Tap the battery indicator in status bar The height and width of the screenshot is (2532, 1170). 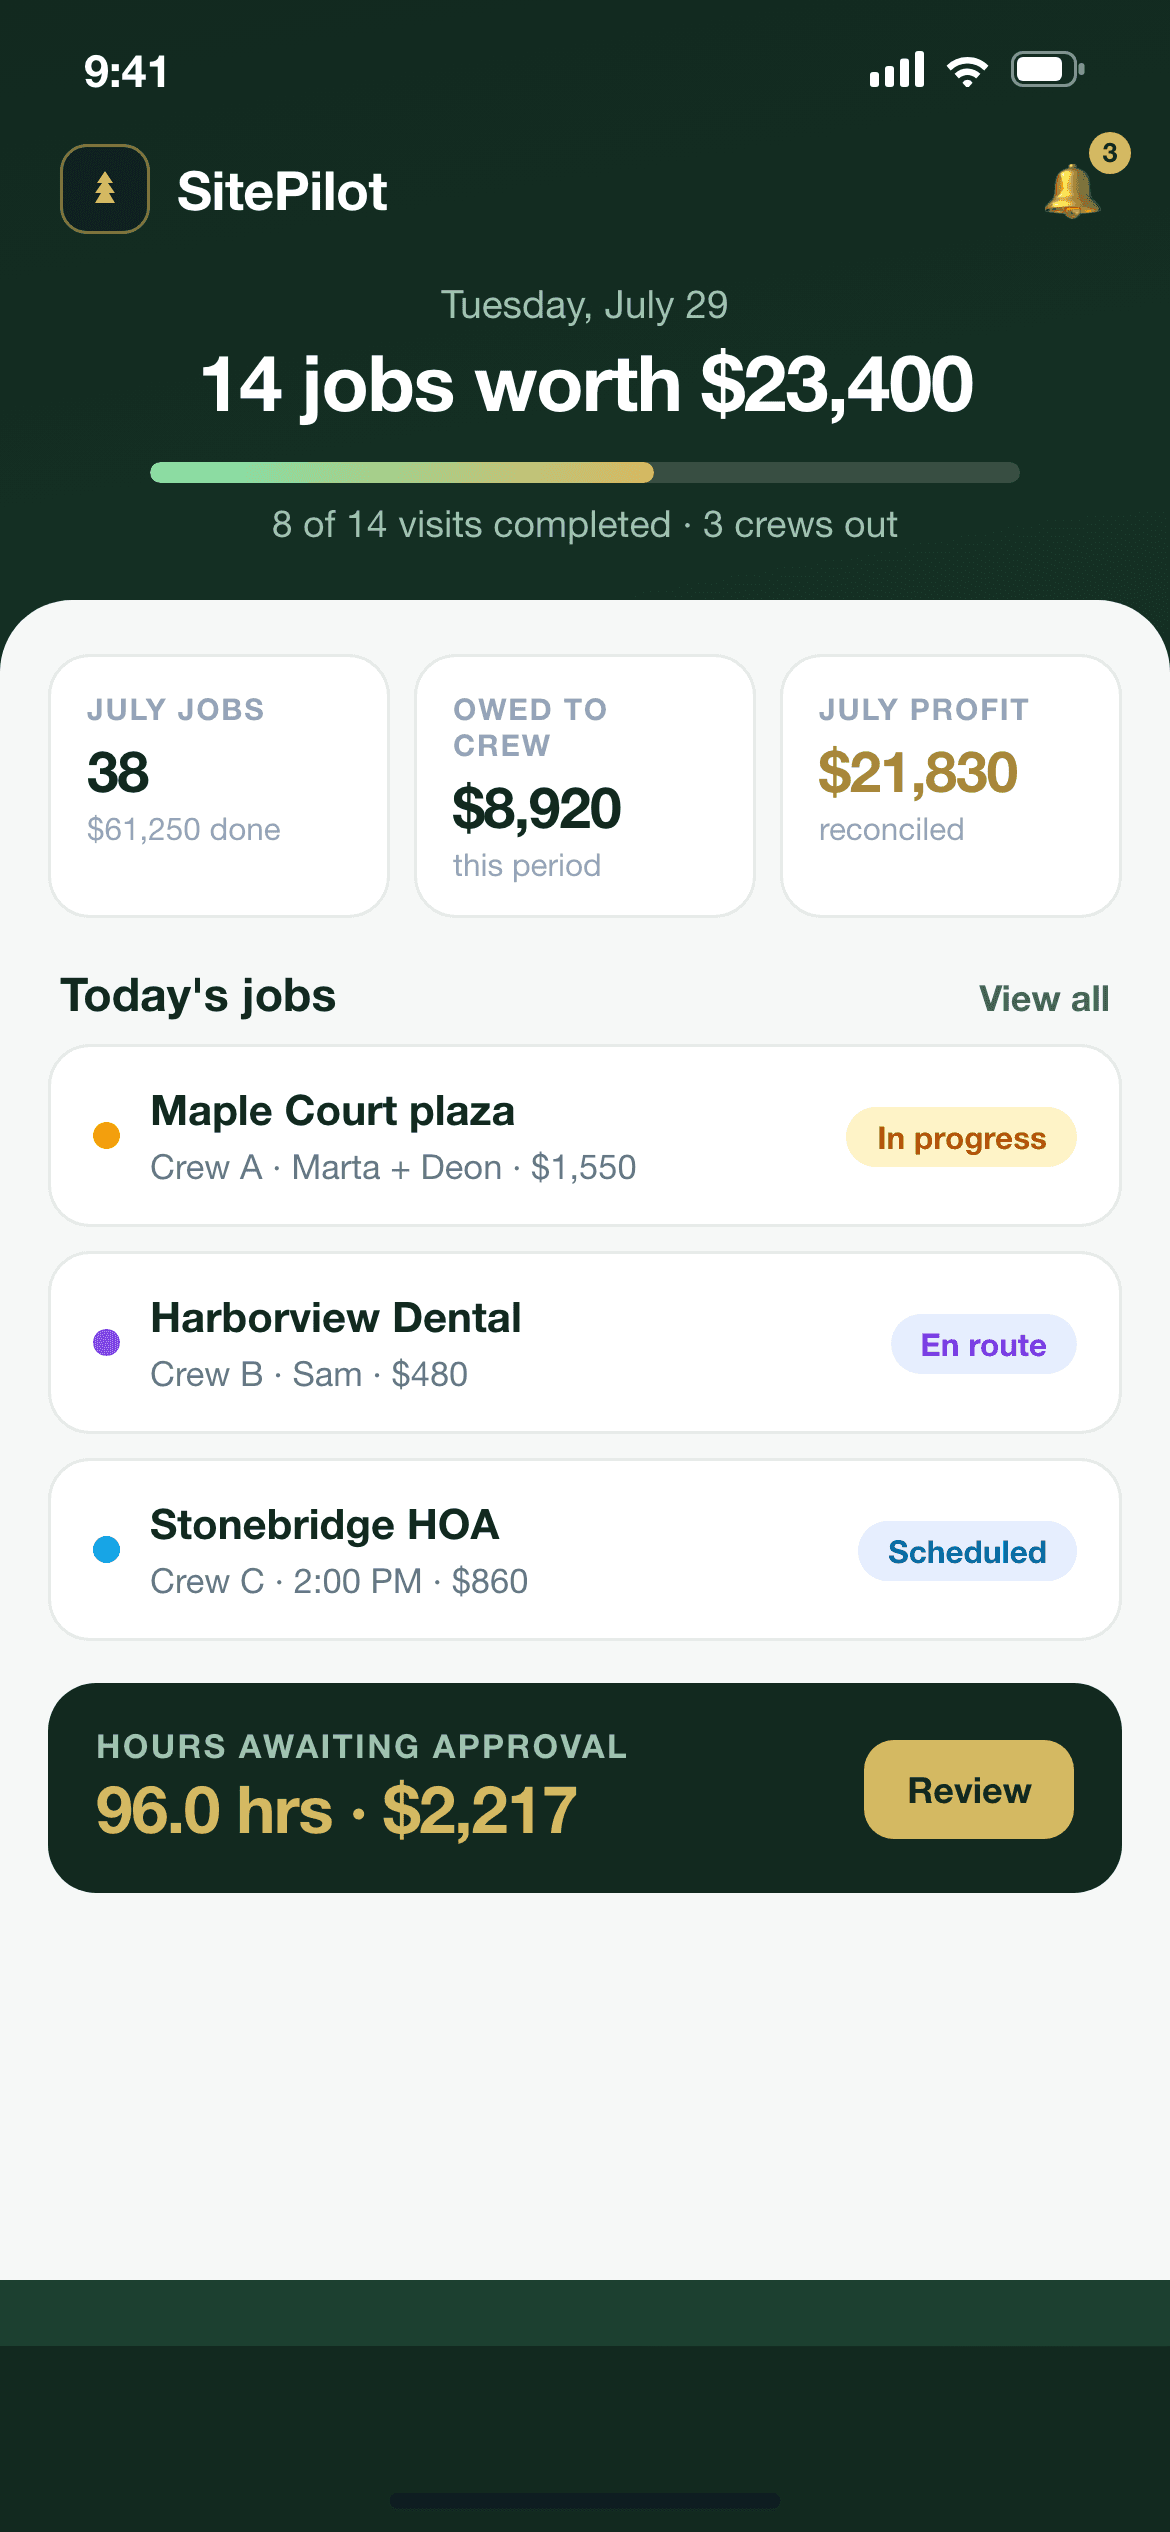pos(1048,70)
